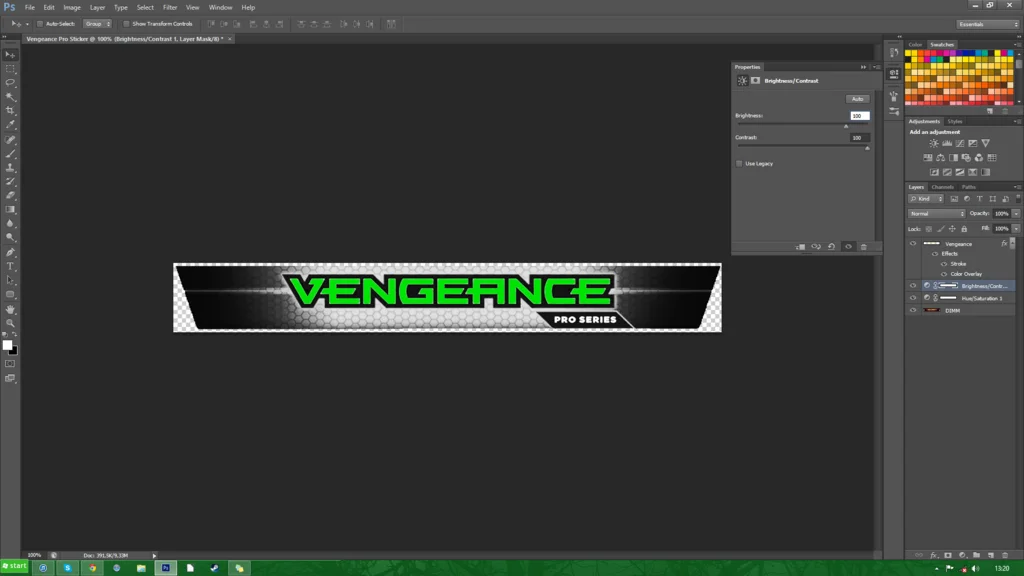Click the Windows start button
The image size is (1024, 576).
[14, 566]
